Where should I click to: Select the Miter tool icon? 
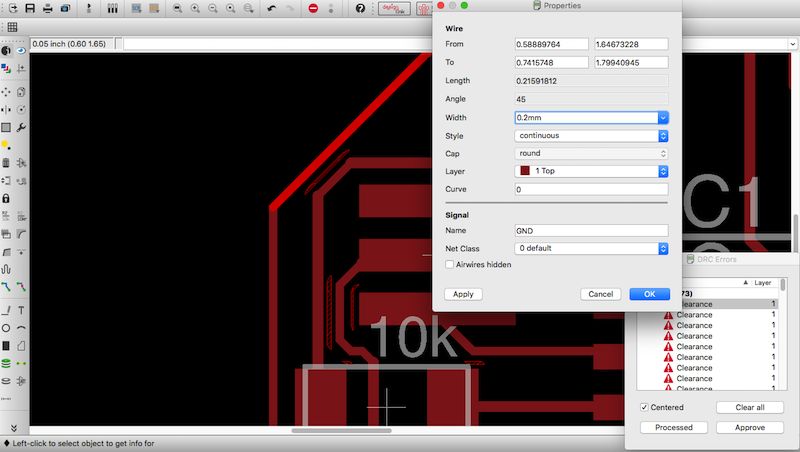pos(21,234)
